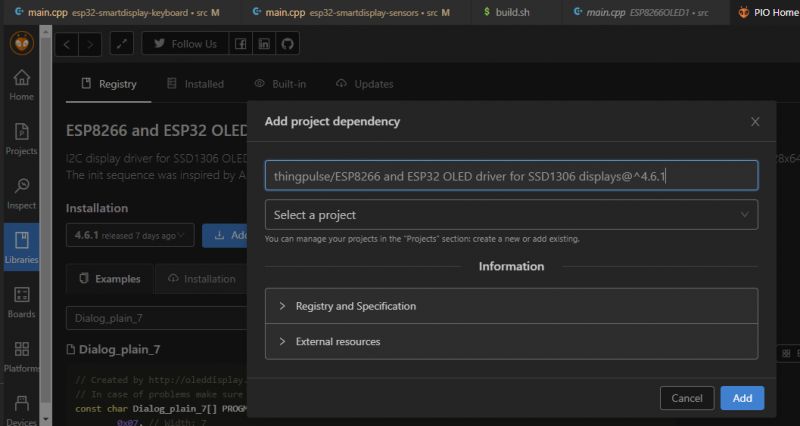Navigate back with the left arrow
Viewport: 800px width, 426px height.
coord(66,44)
